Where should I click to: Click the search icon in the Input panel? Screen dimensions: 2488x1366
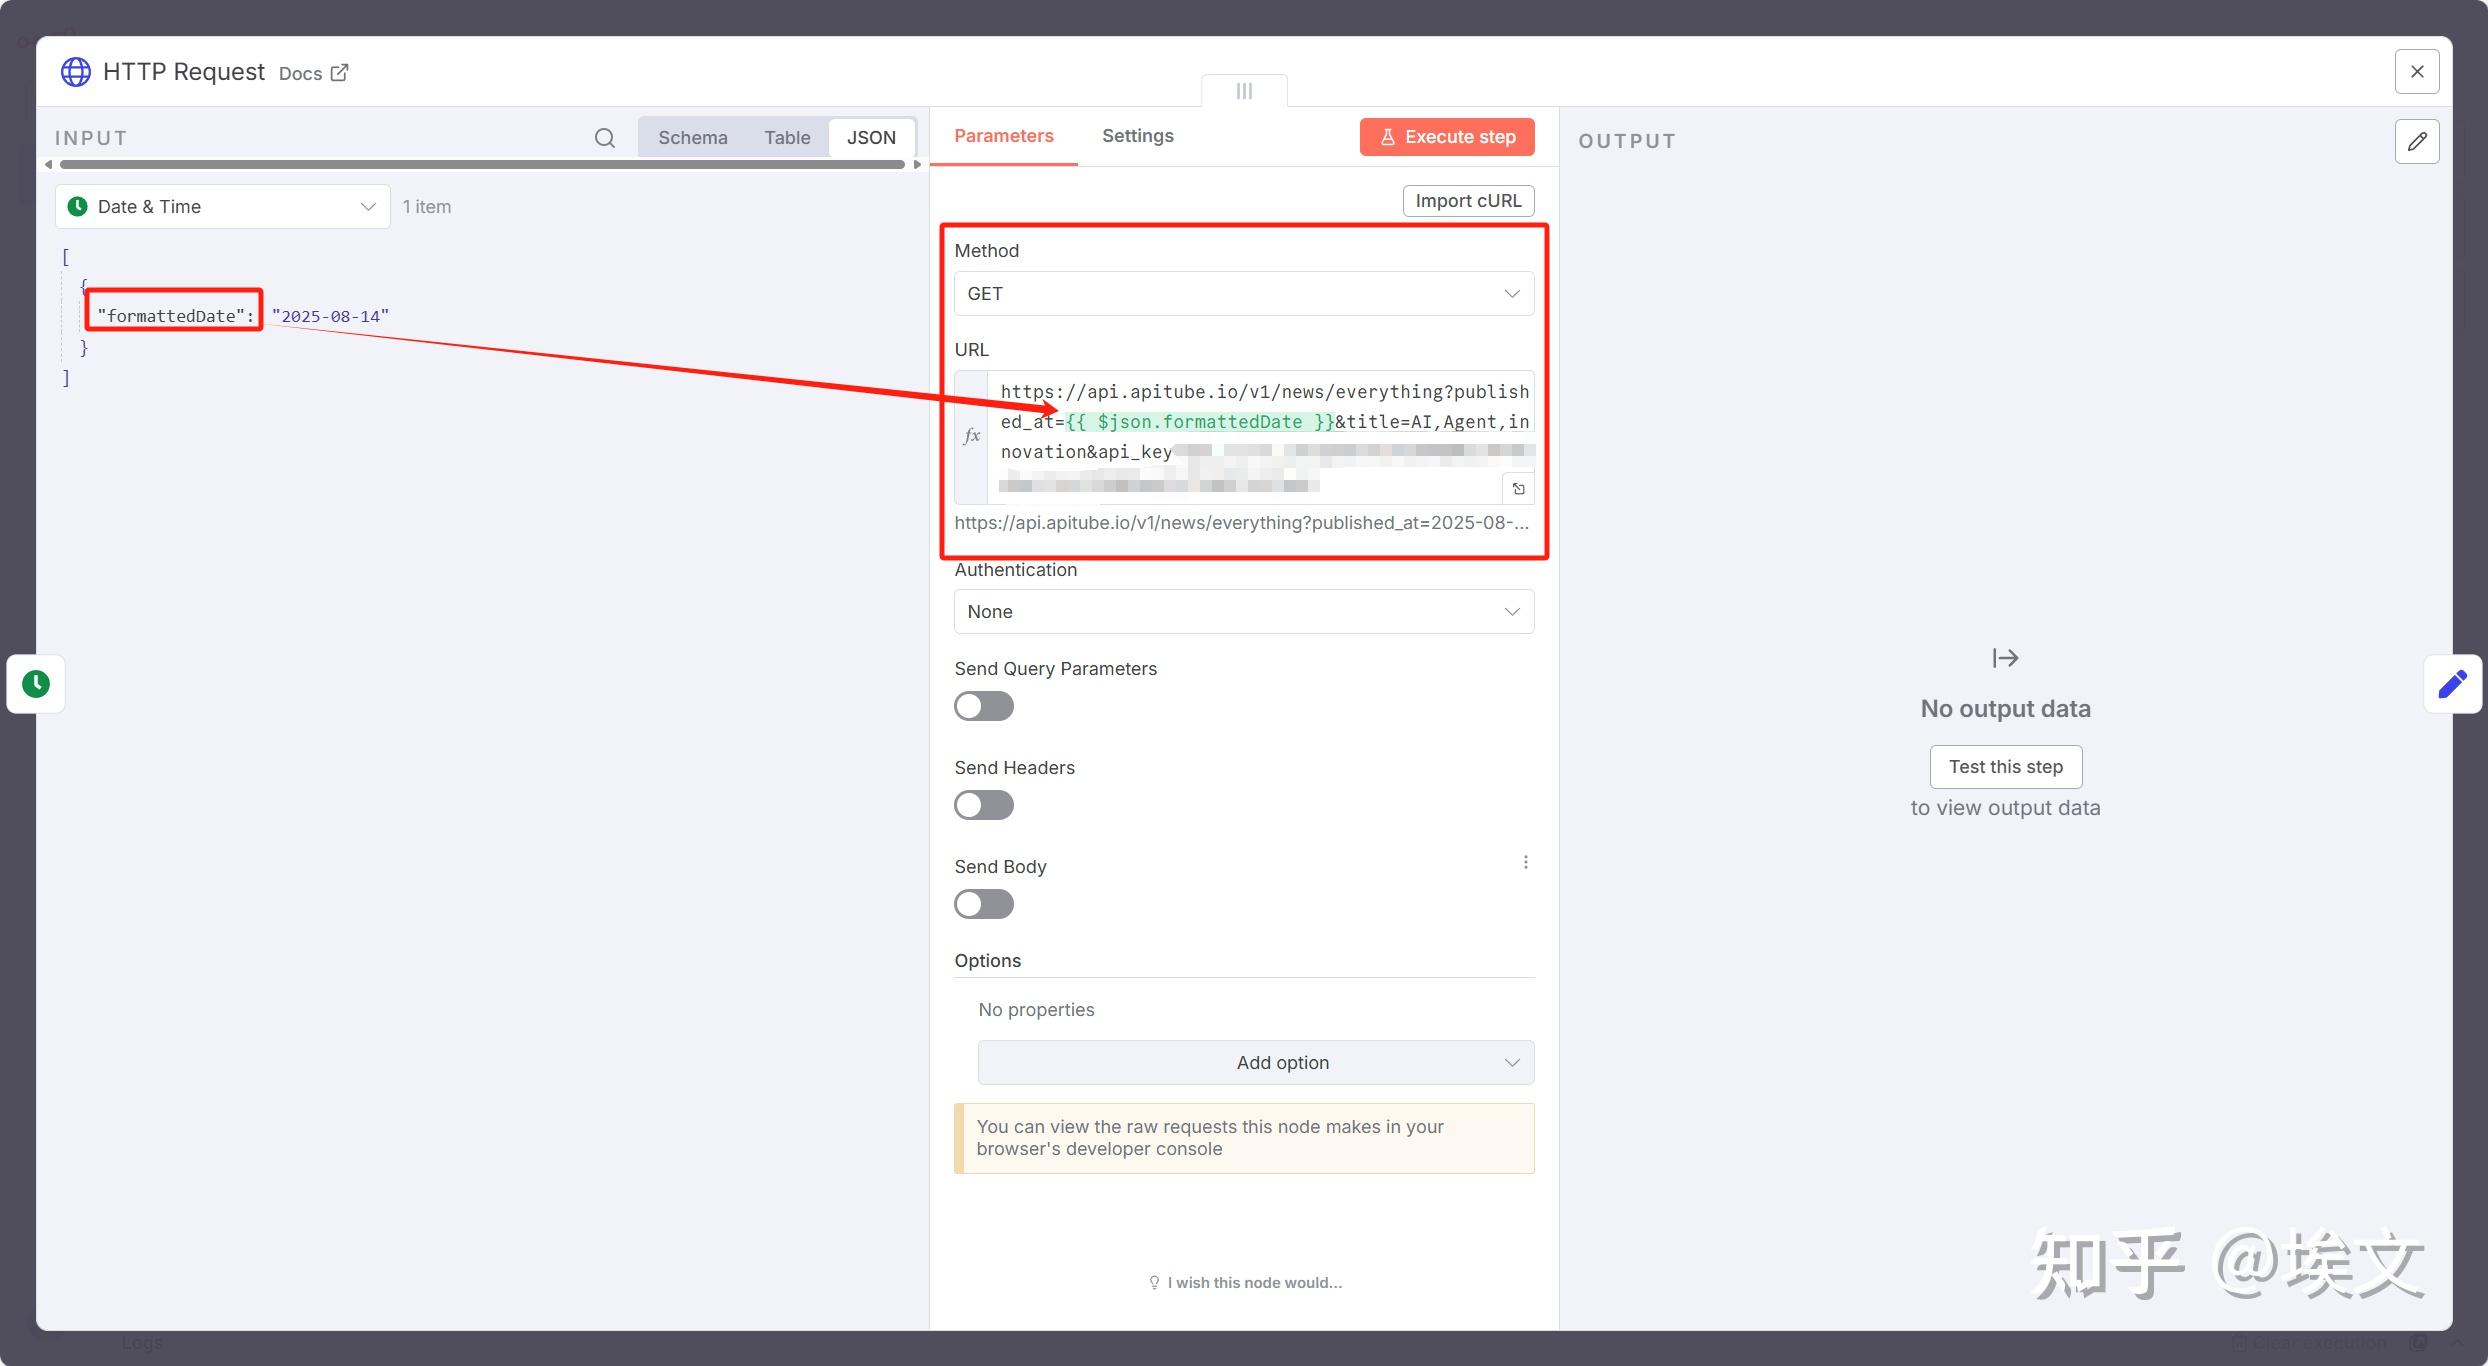(604, 138)
